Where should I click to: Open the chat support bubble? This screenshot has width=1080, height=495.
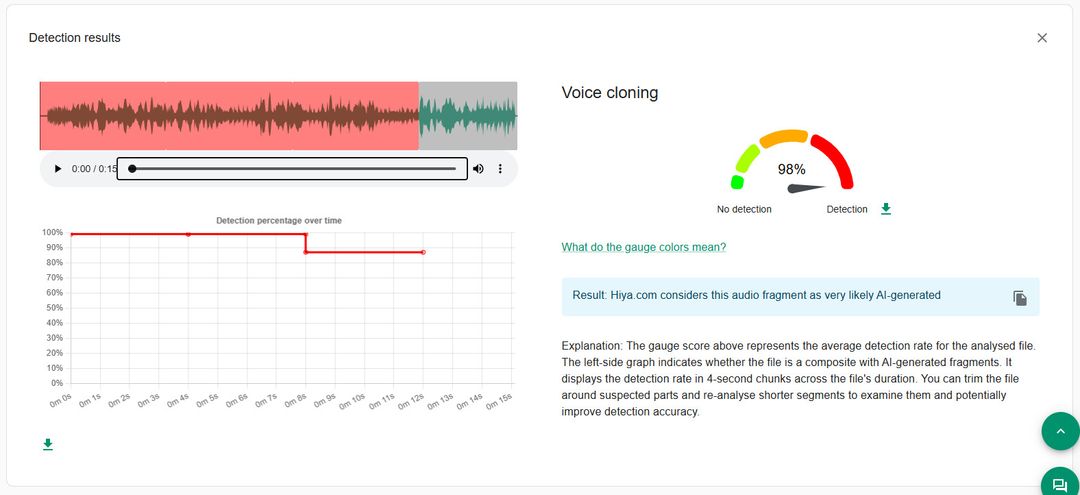point(1060,485)
